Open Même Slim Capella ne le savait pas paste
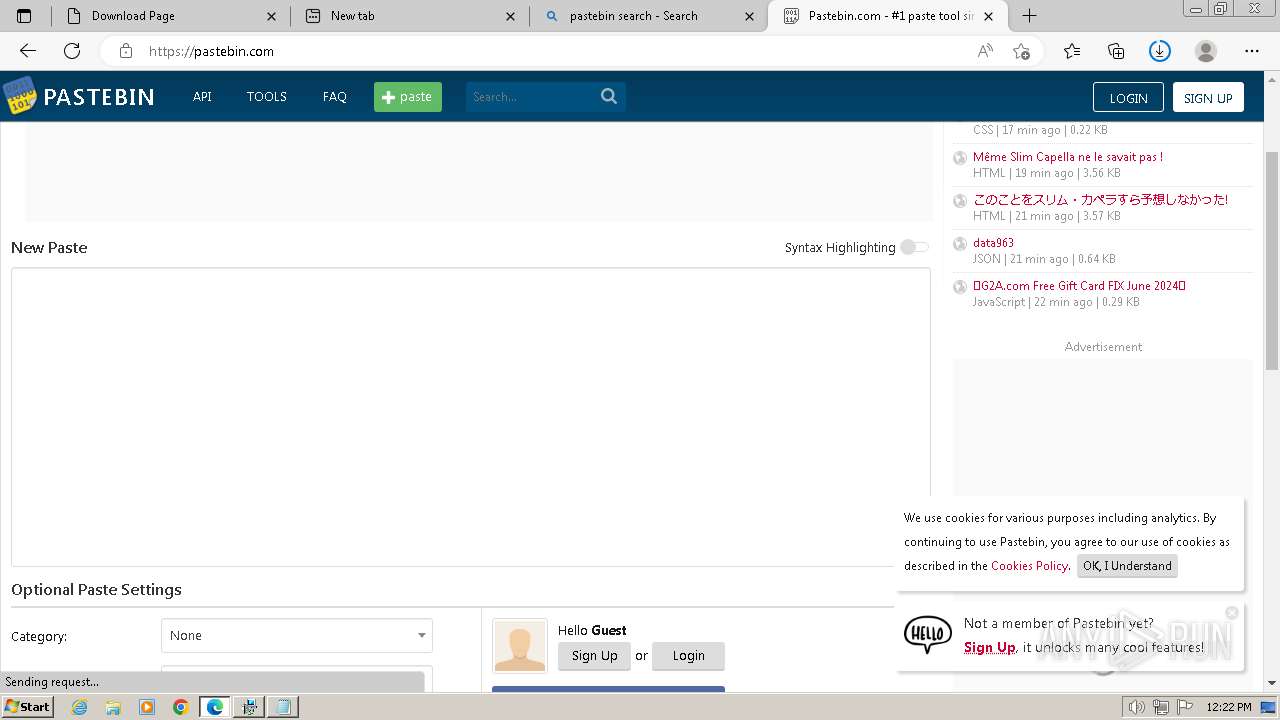1280x720 pixels. click(1068, 157)
